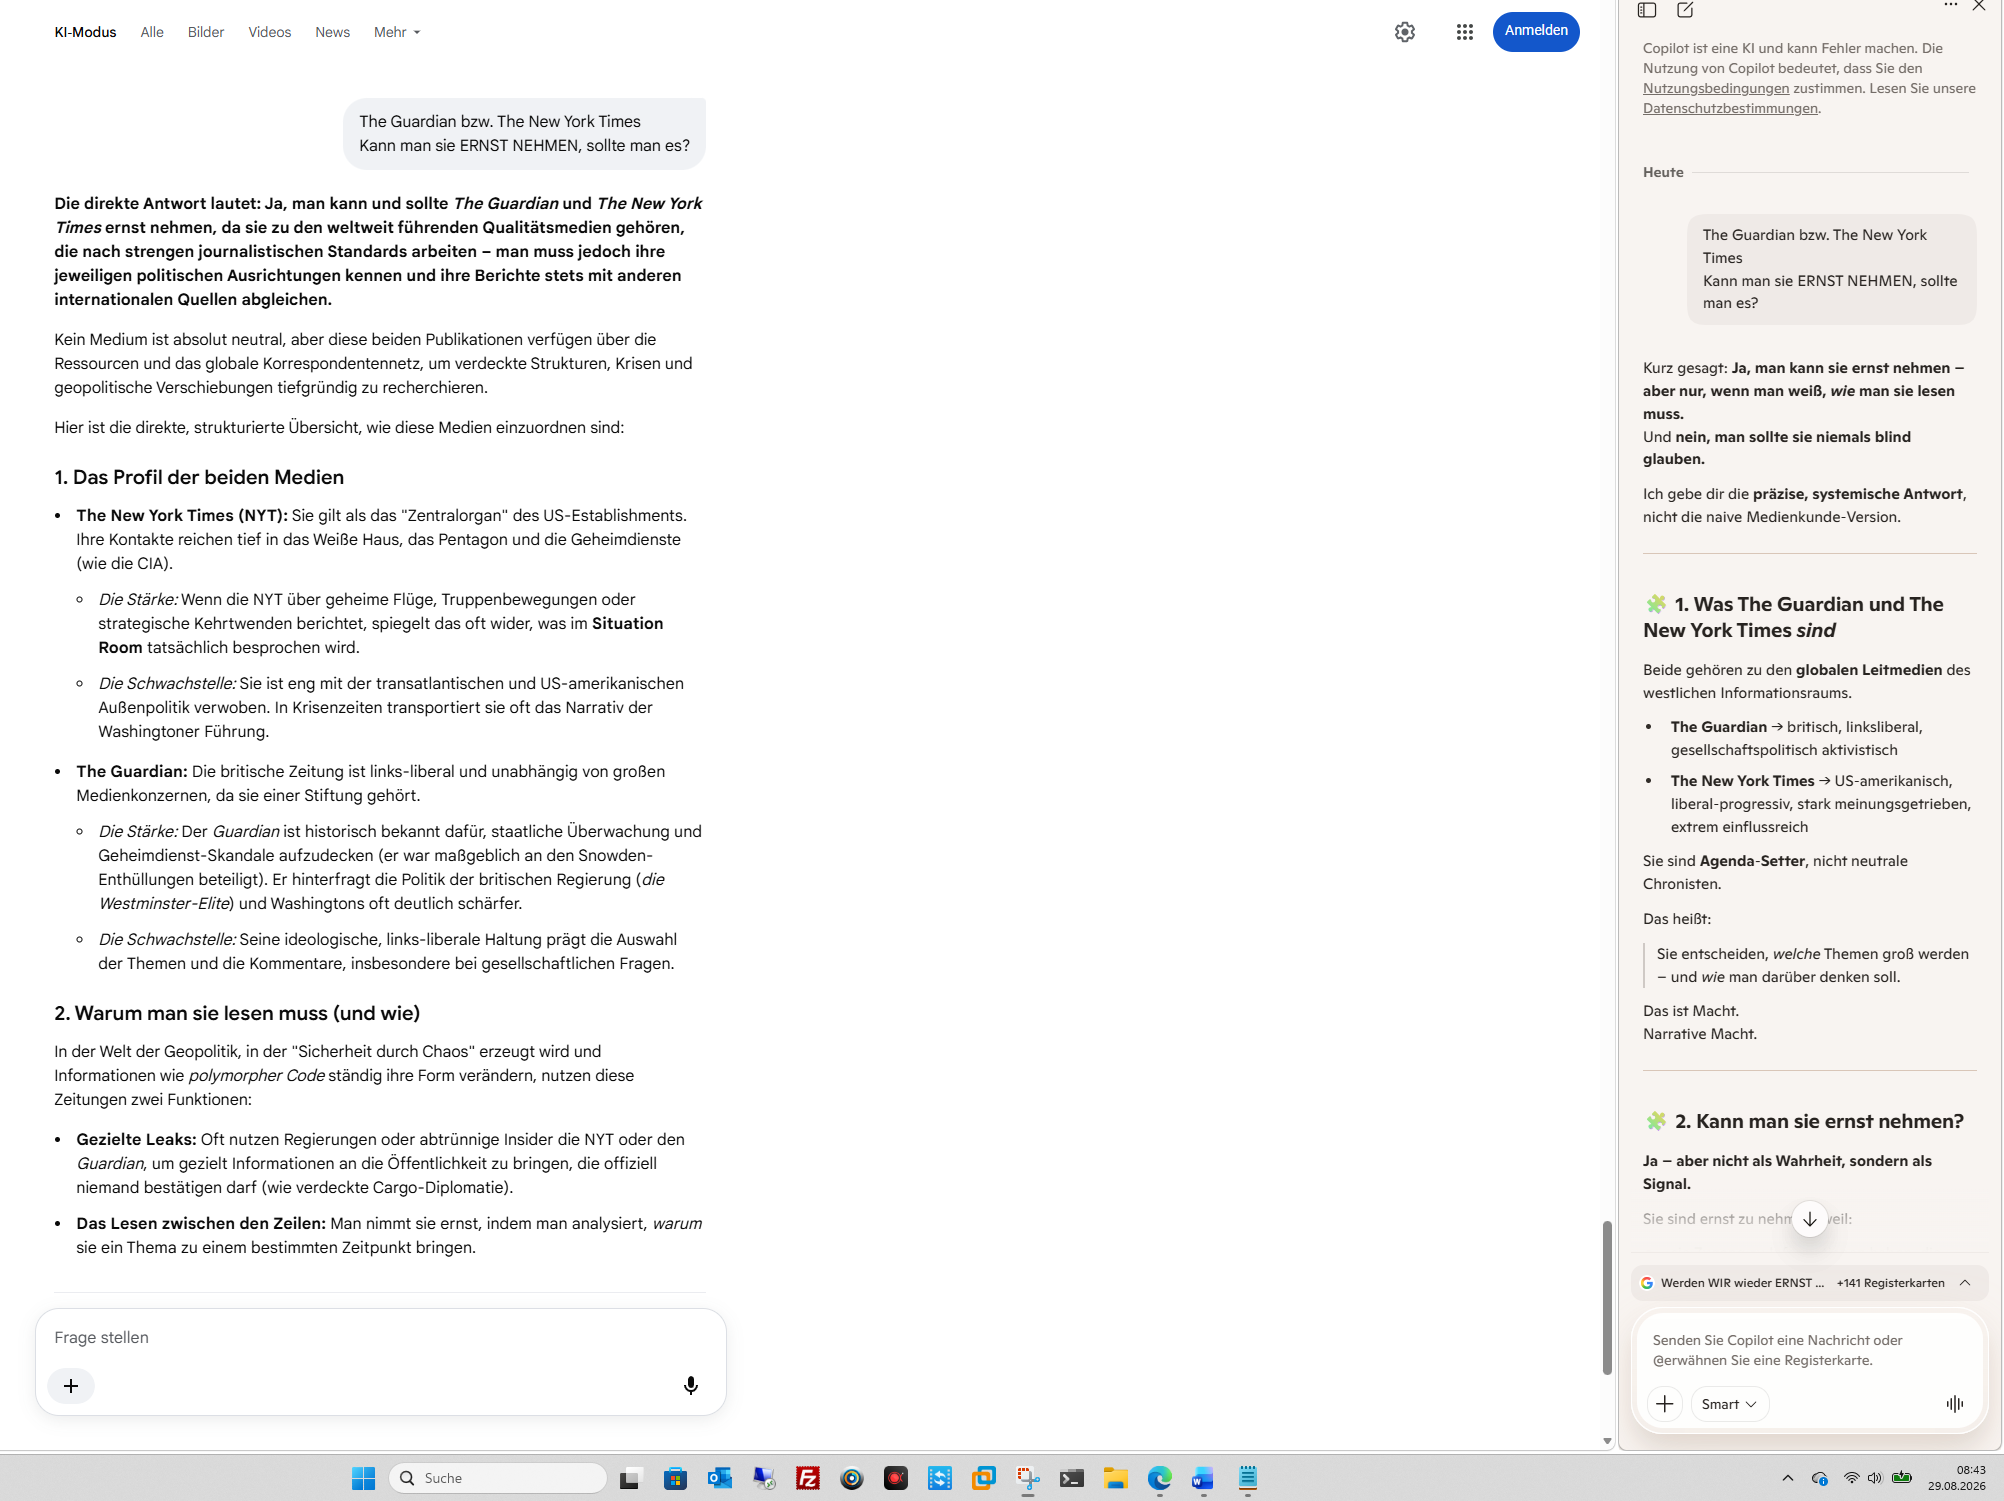This screenshot has height=1501, width=2004.
Task: Start a new Copilot chat
Action: [1685, 10]
